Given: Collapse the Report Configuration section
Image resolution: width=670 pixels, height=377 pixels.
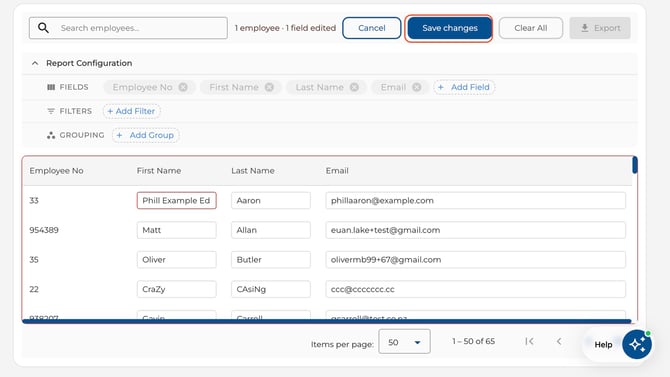Looking at the screenshot, I should [x=35, y=63].
